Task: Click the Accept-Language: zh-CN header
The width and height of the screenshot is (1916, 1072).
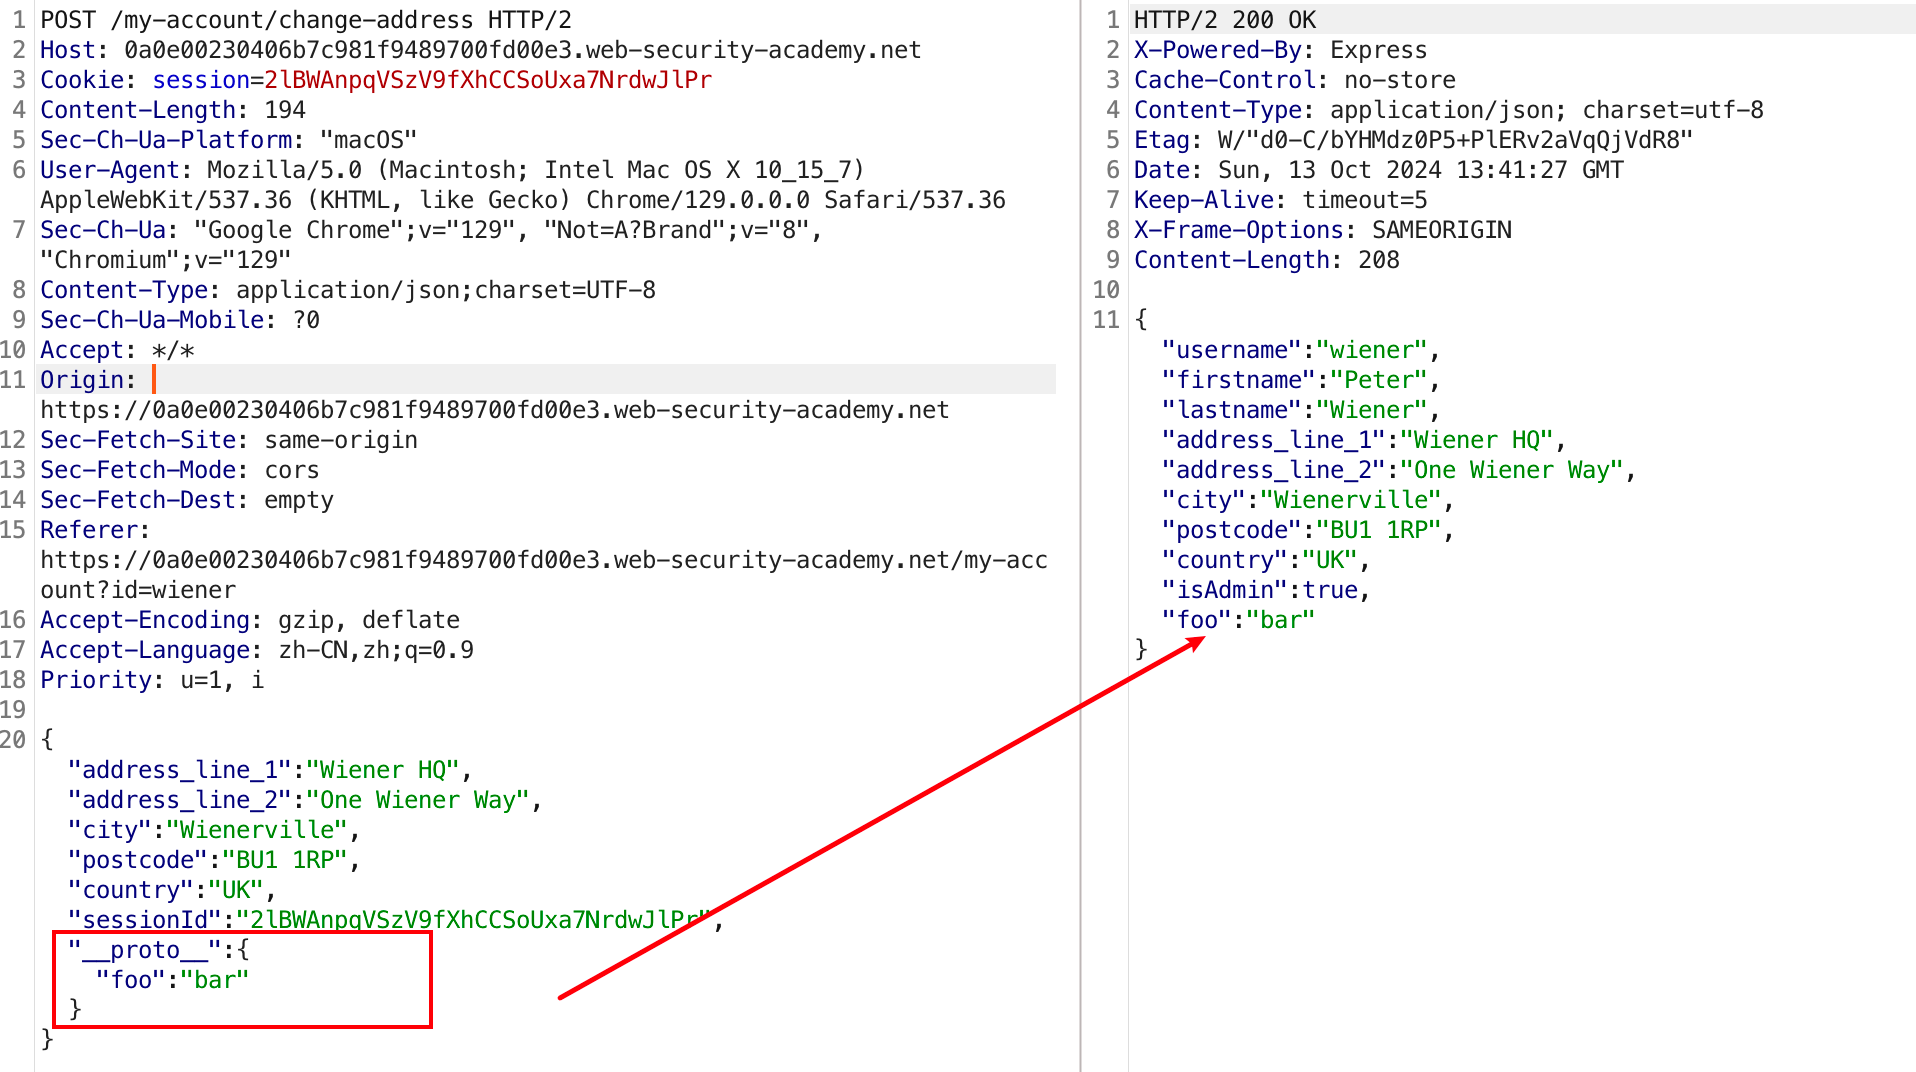Action: pos(257,650)
